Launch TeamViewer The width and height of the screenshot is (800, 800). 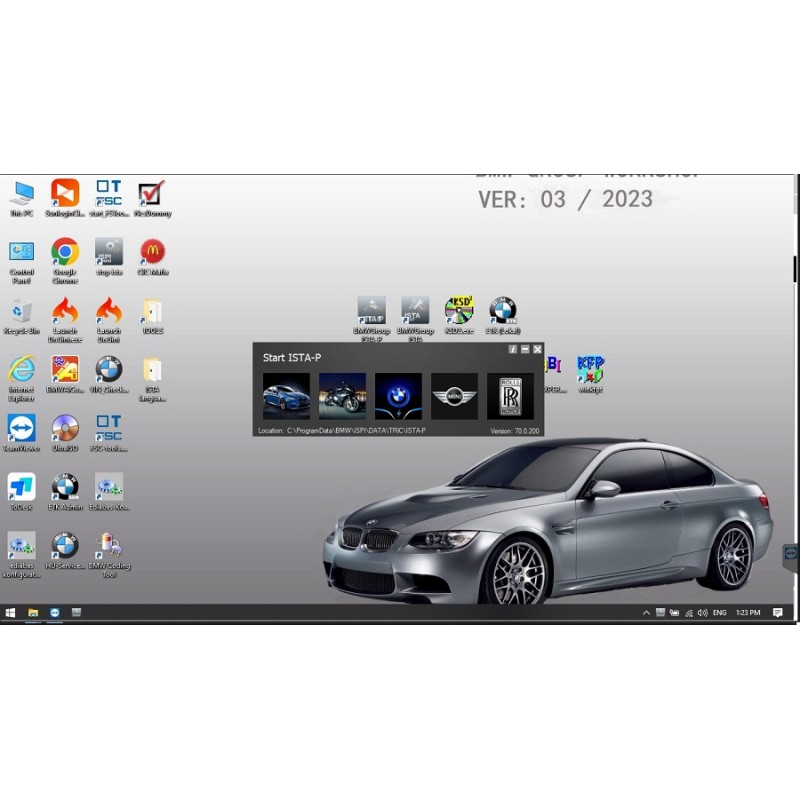click(x=20, y=428)
